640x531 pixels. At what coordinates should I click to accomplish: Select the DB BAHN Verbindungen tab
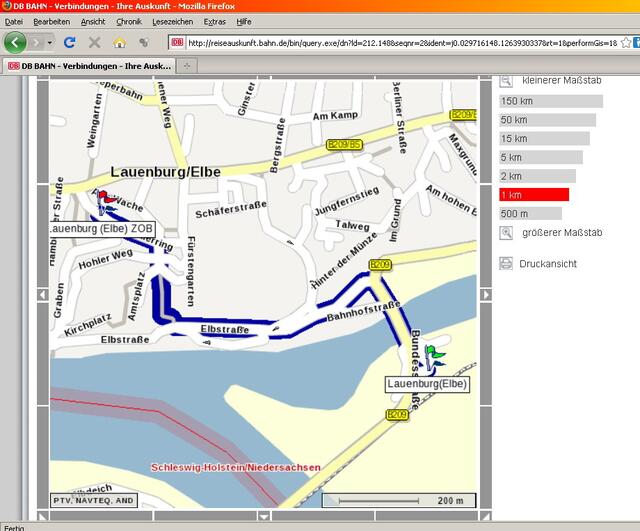coord(89,66)
